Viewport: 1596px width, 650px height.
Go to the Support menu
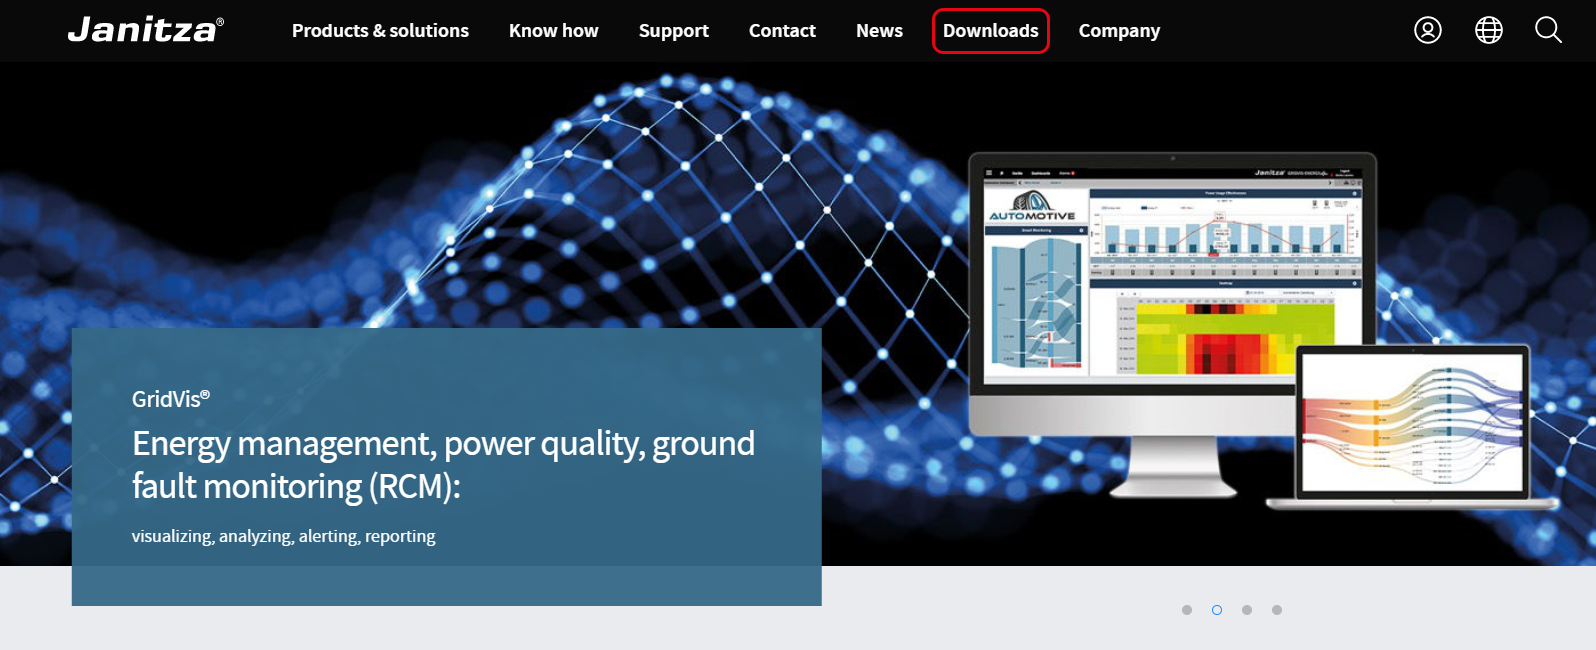pos(674,31)
